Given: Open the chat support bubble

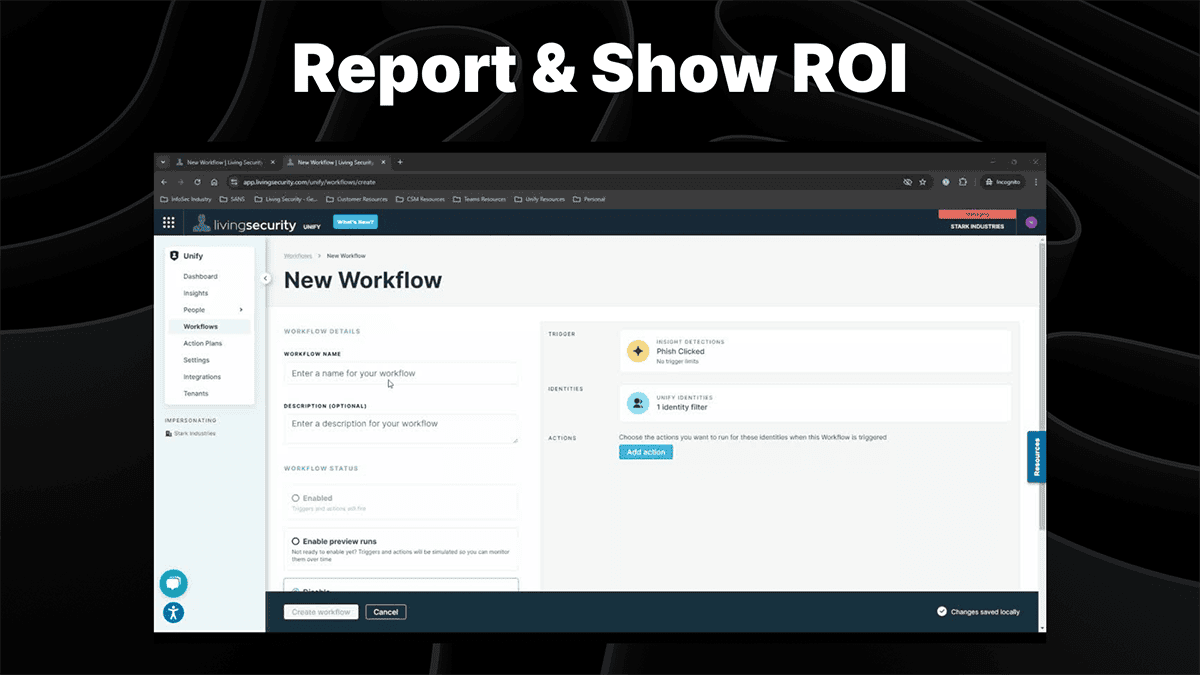Looking at the screenshot, I should (x=173, y=583).
